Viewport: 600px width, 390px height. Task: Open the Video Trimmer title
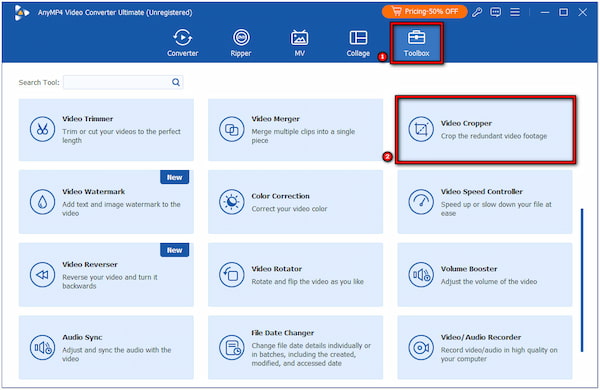point(88,119)
